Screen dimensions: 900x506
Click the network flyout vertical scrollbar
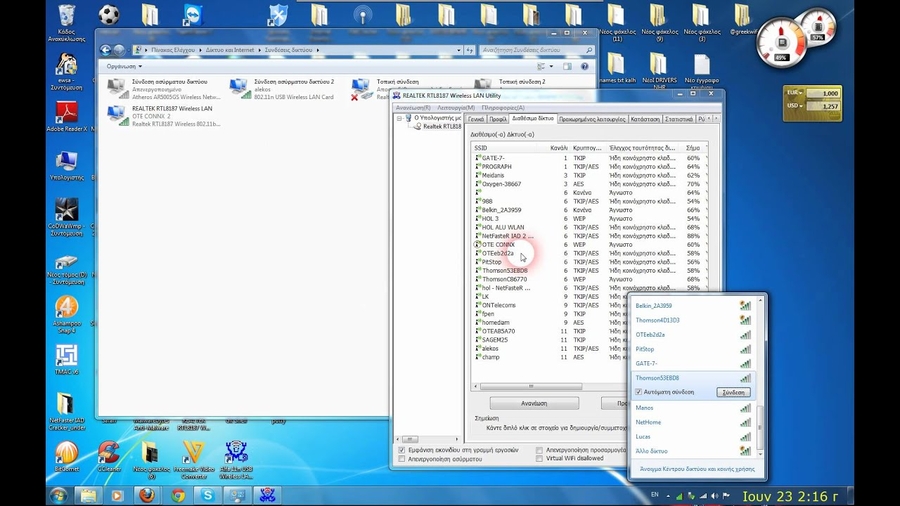(761, 427)
